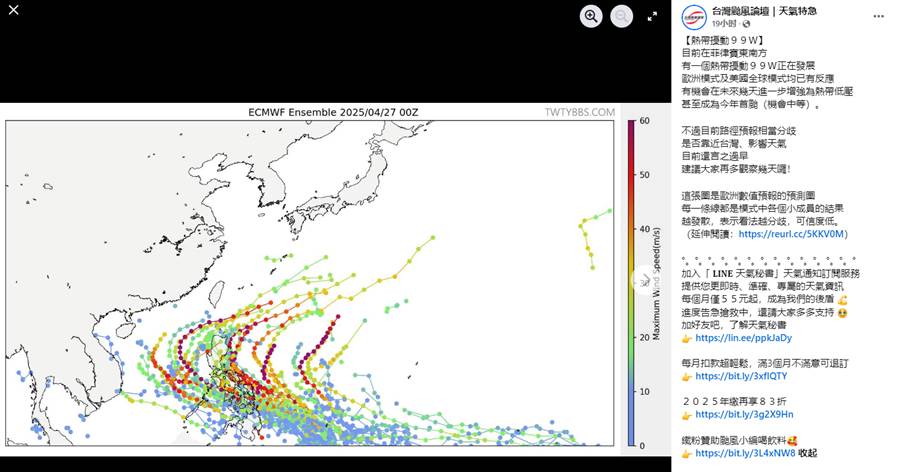
Task: Open the post options three-dot menu
Action: pos(878,16)
